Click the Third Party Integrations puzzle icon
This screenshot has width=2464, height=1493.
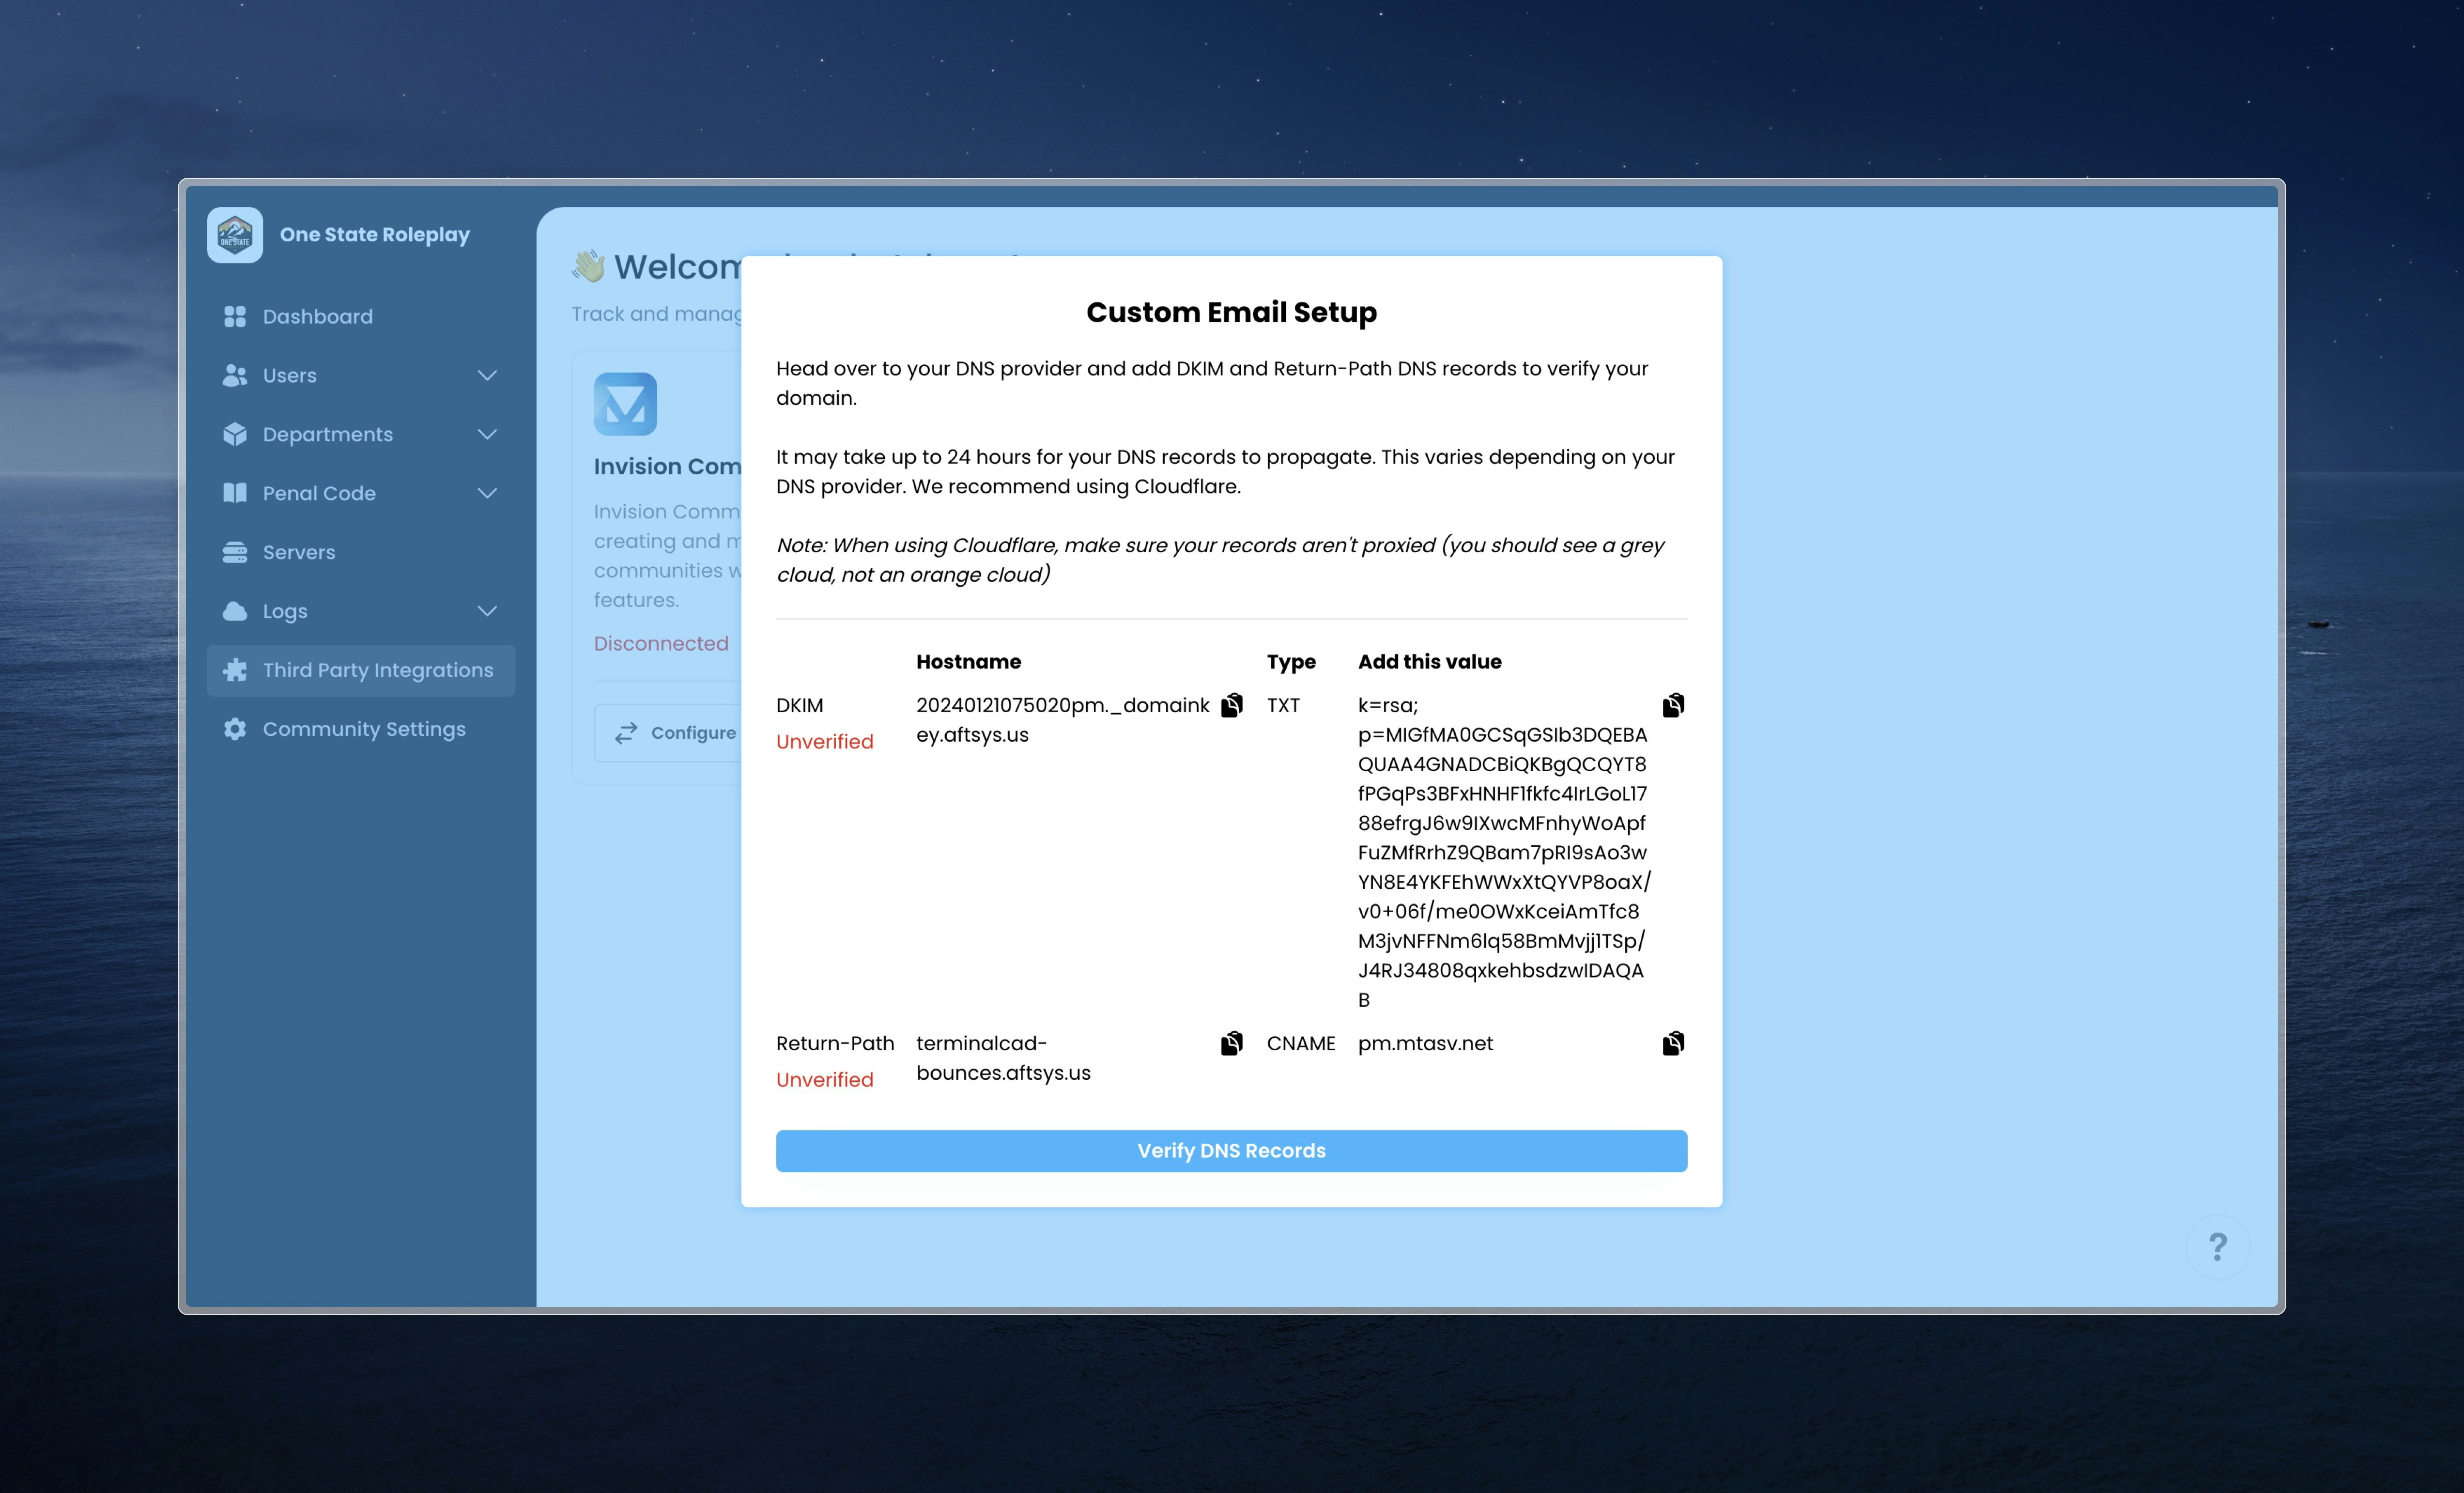[234, 670]
